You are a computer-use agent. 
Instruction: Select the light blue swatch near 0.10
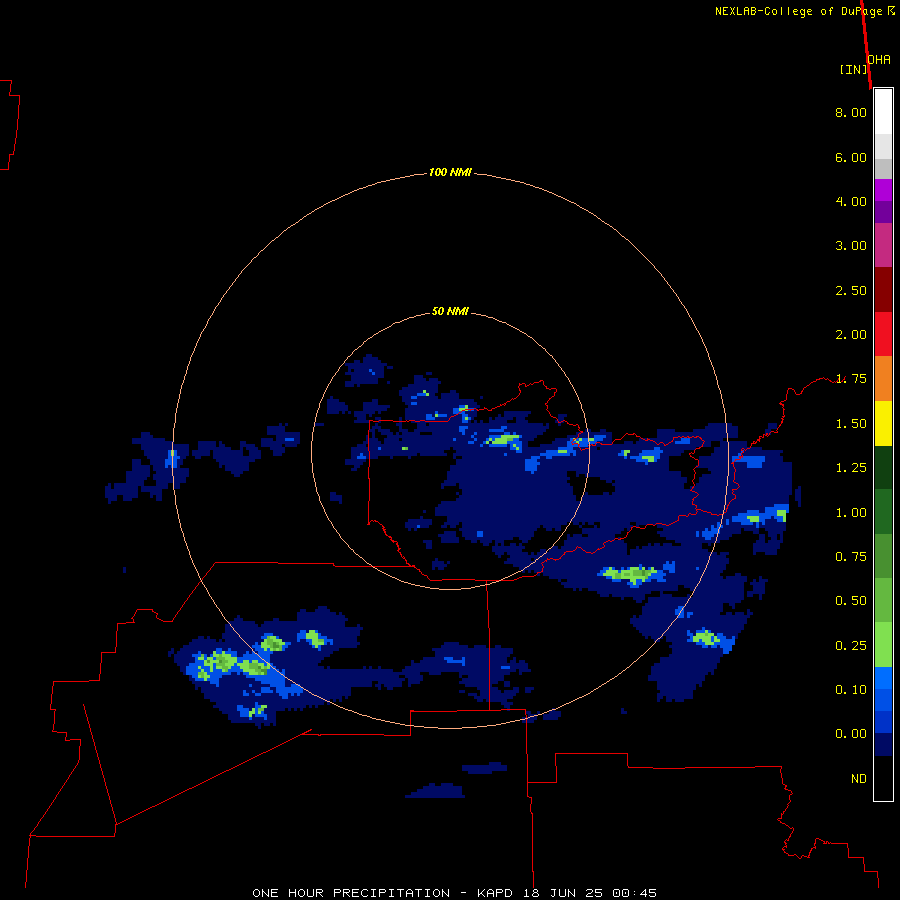pos(883,678)
